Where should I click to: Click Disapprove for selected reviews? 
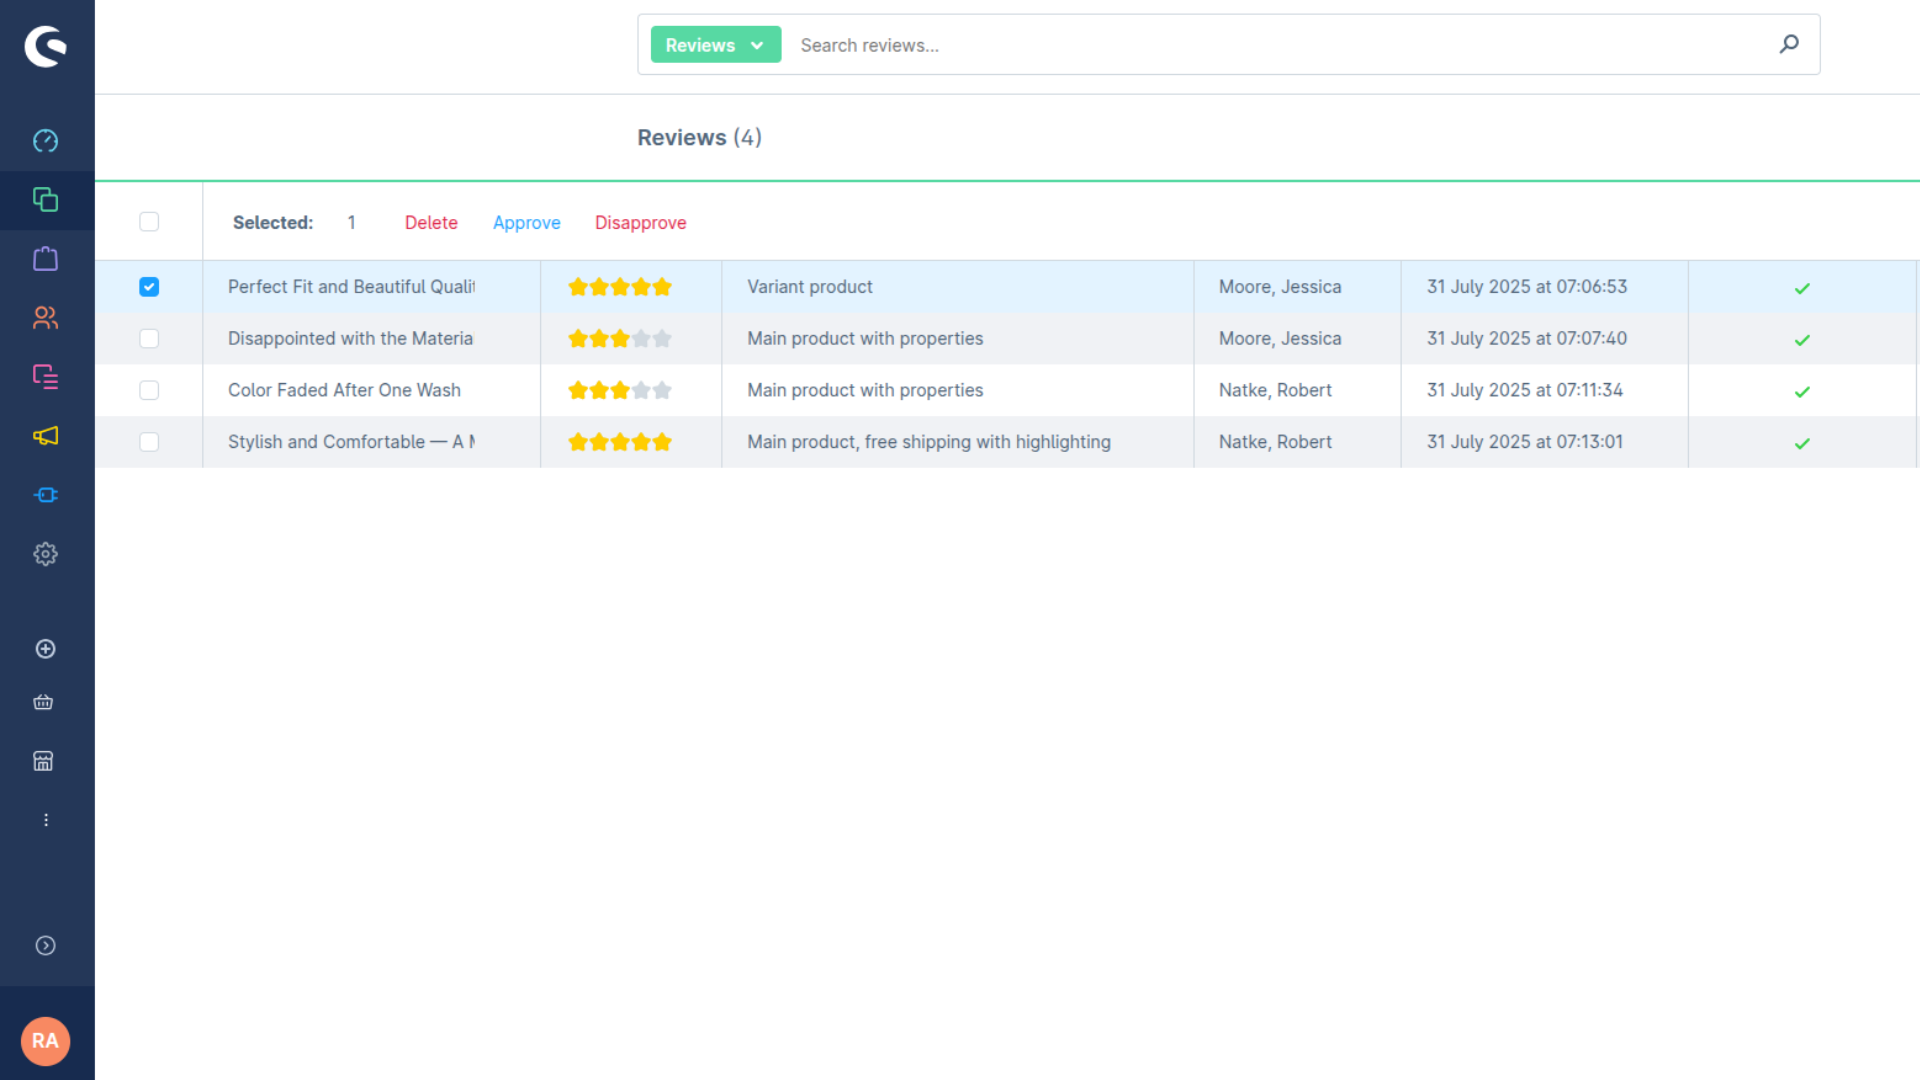(x=641, y=223)
